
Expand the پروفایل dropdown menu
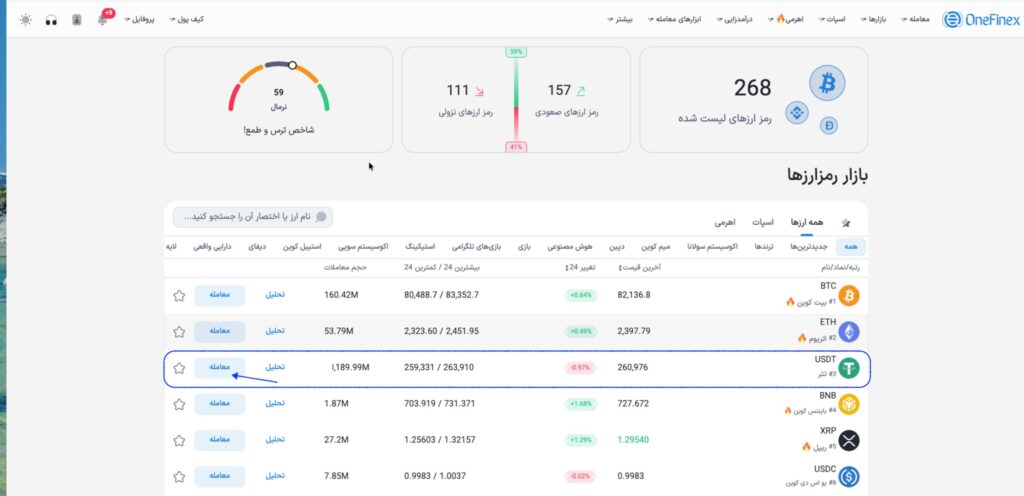tap(139, 20)
